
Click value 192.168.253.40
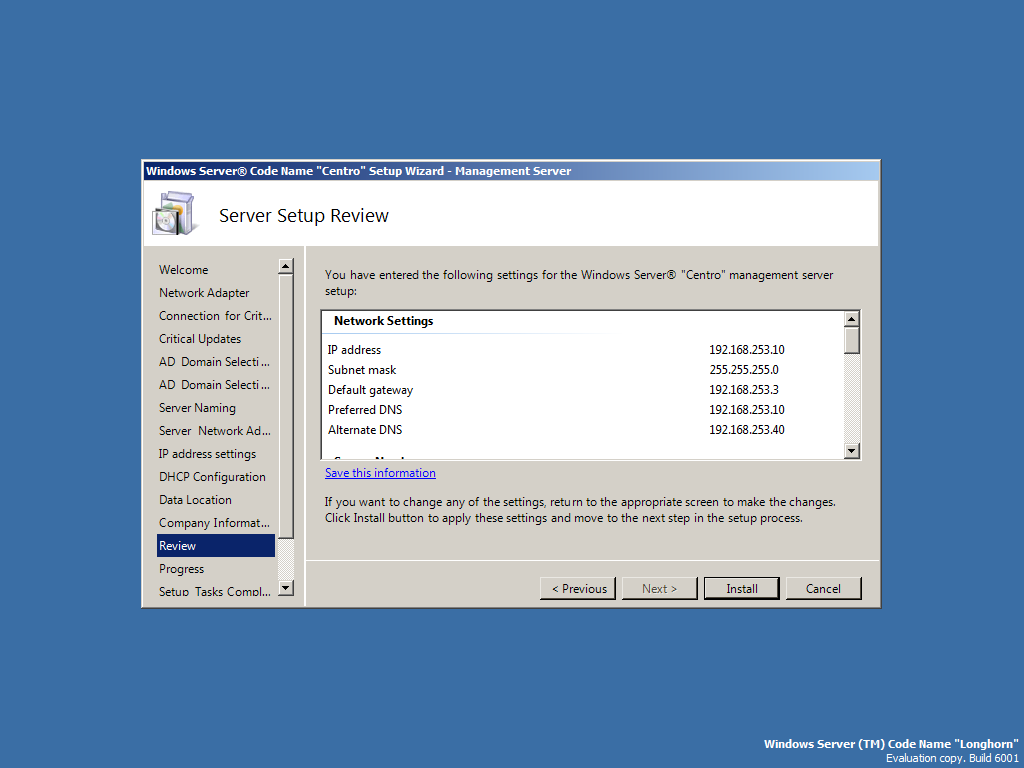[x=746, y=430]
